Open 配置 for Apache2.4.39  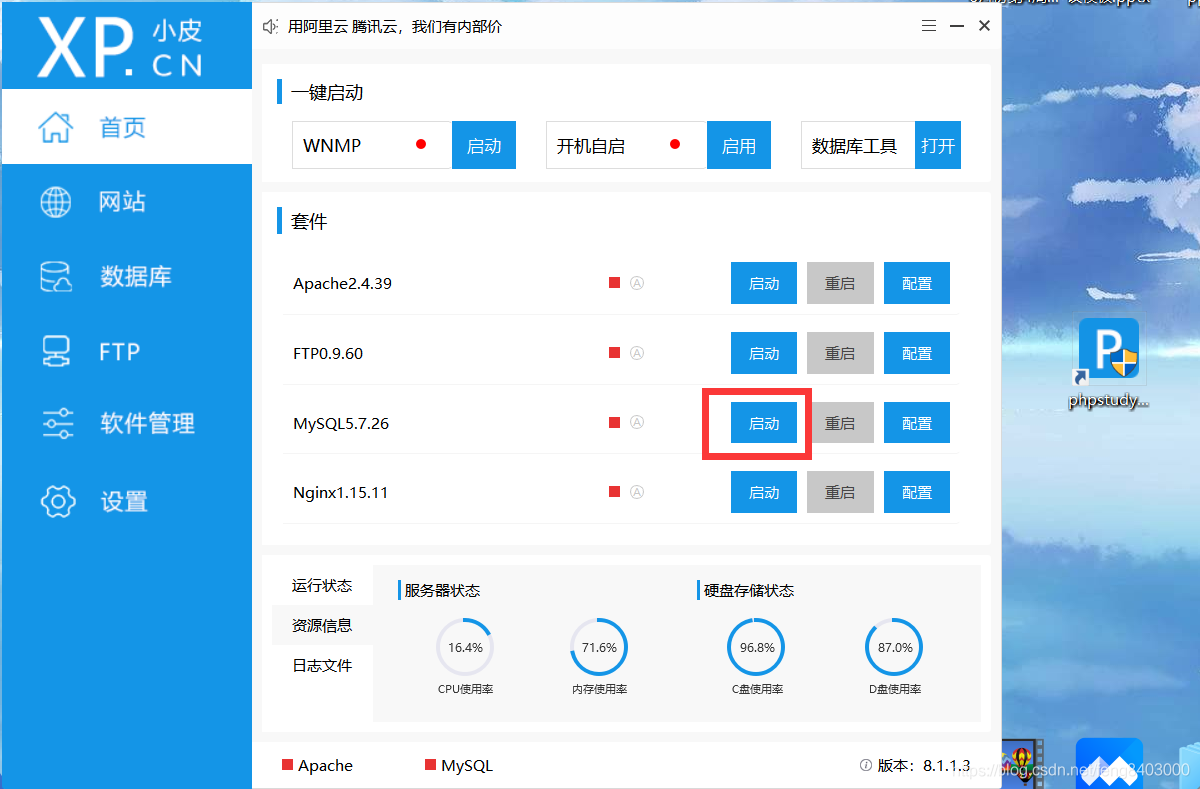click(917, 284)
